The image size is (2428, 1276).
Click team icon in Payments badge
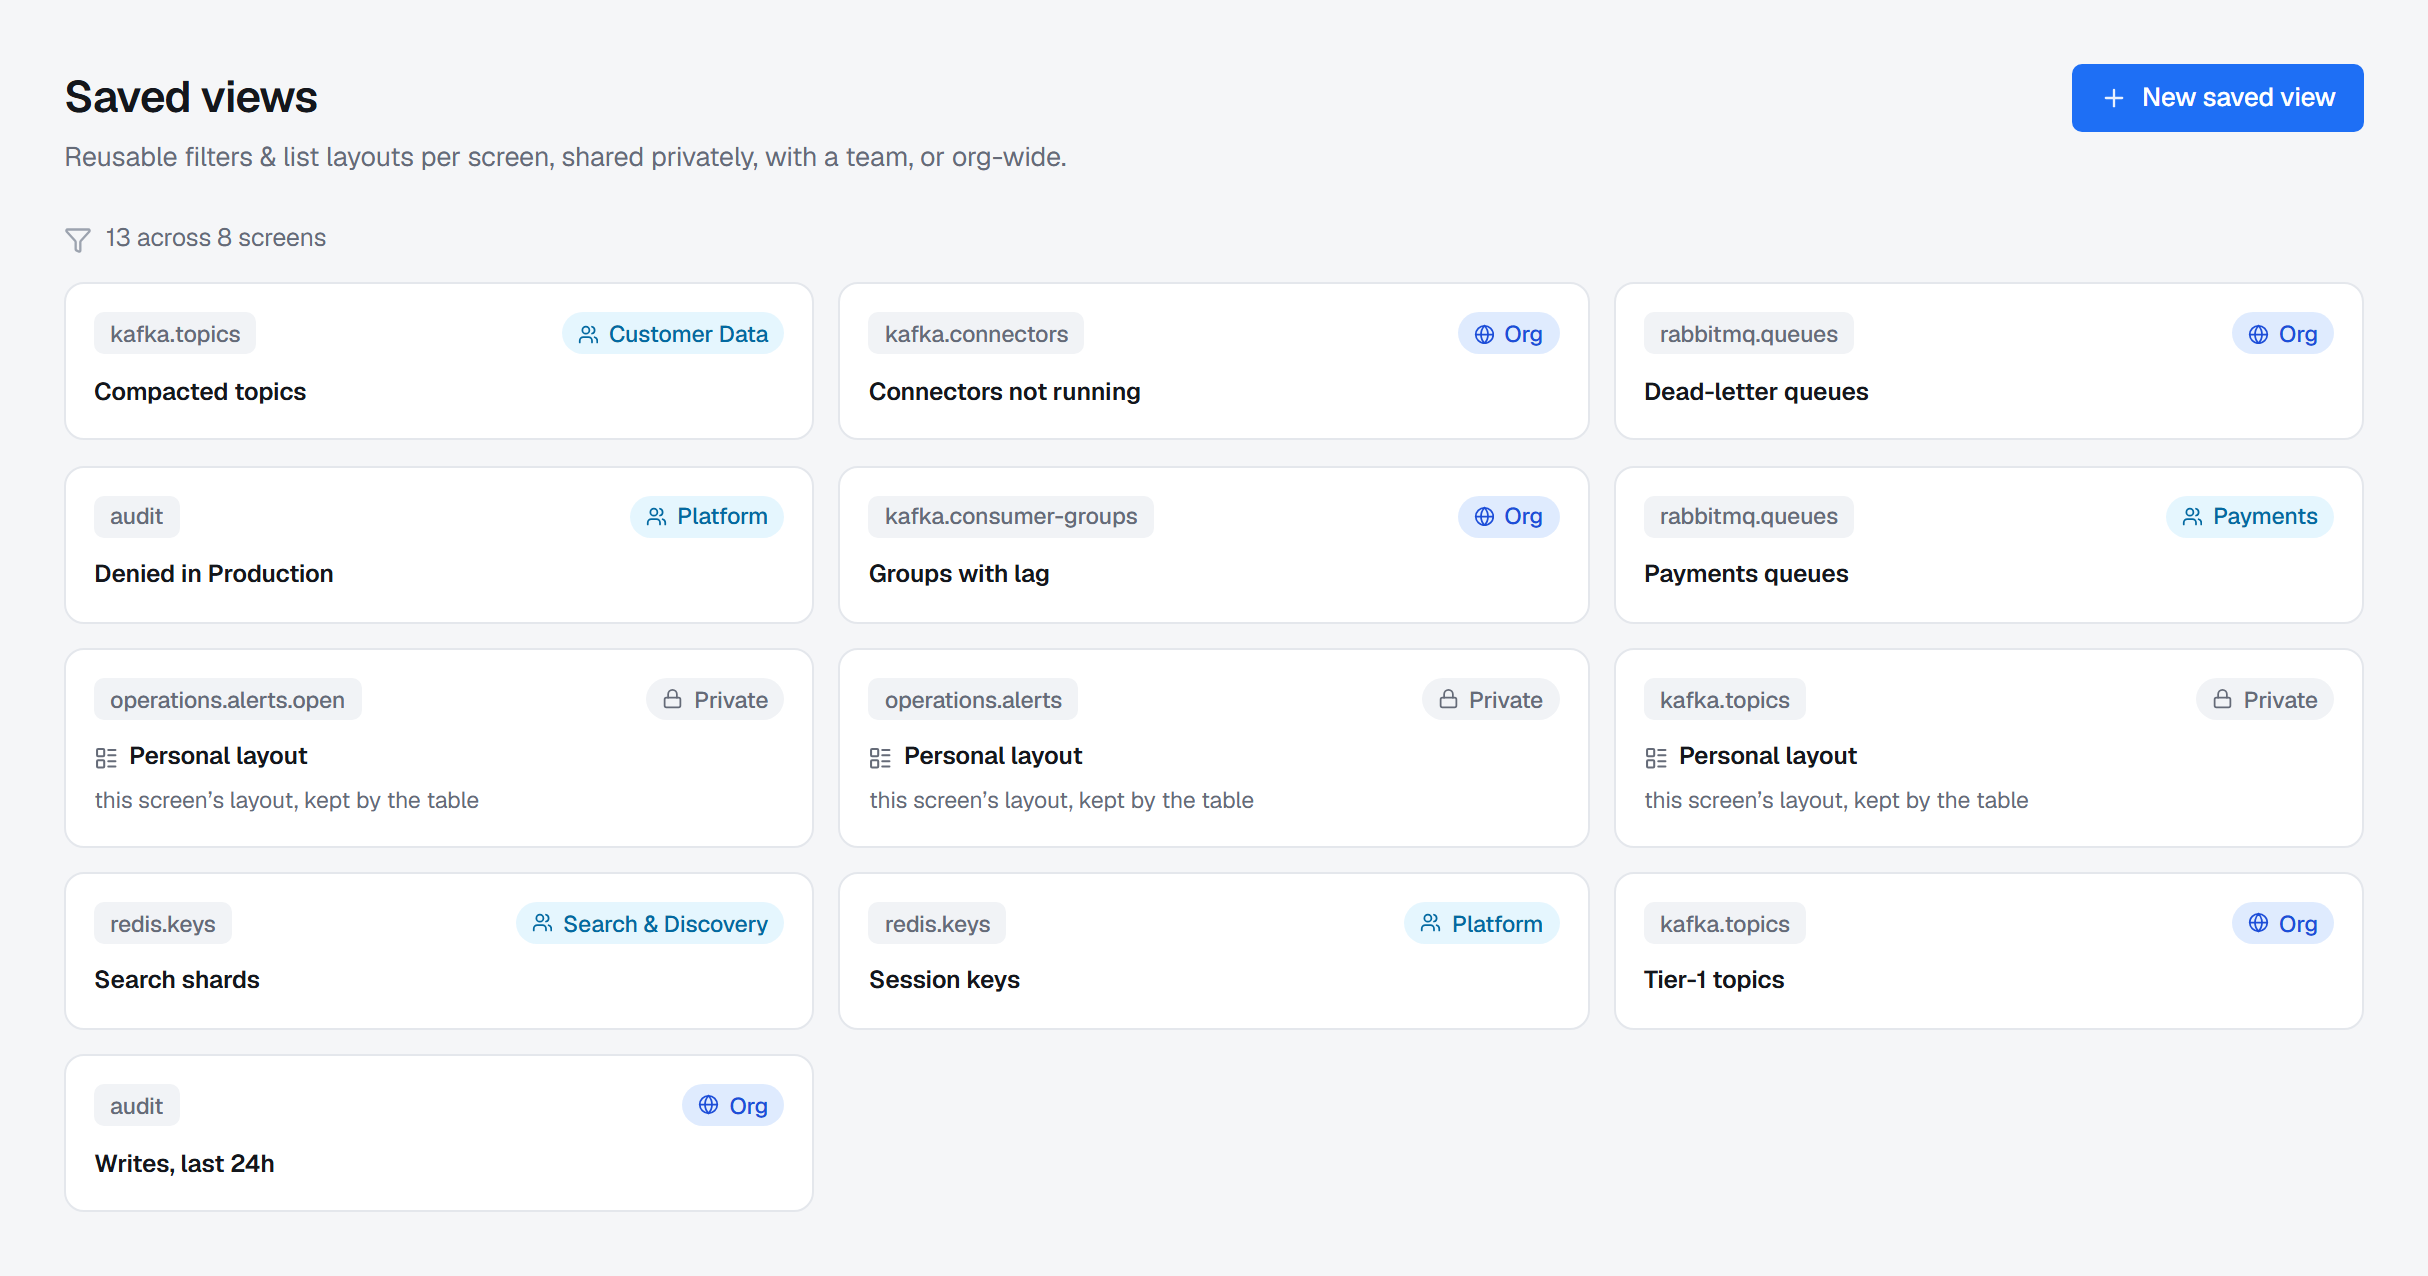click(x=2192, y=516)
